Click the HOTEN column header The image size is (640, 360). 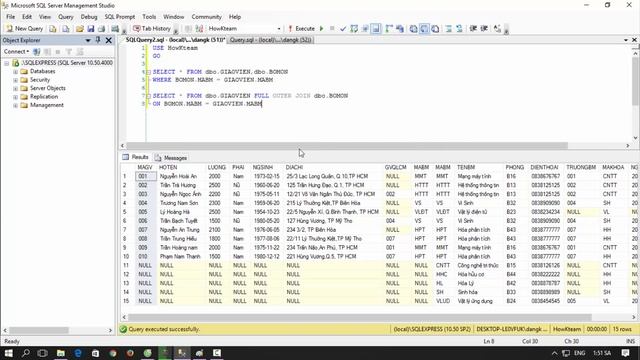coord(181,167)
